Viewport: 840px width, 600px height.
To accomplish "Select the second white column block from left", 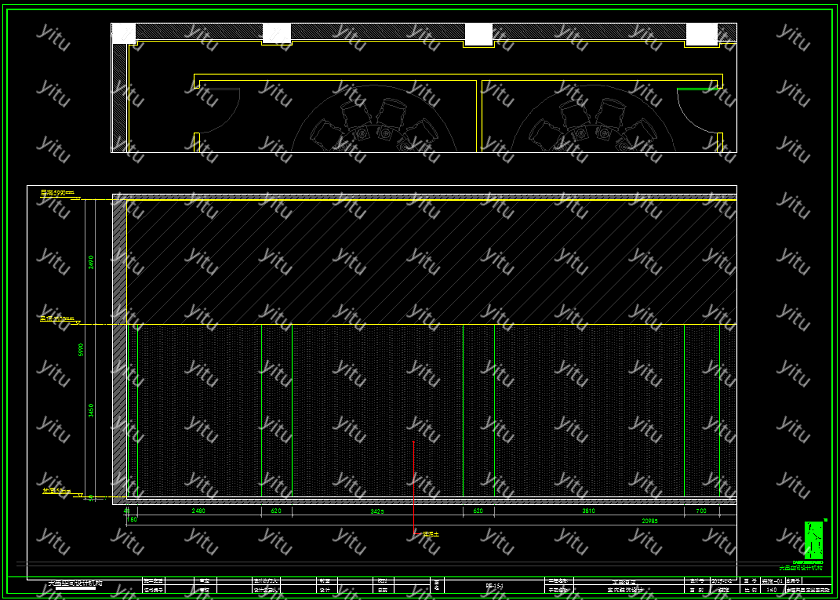I will pyautogui.click(x=276, y=34).
